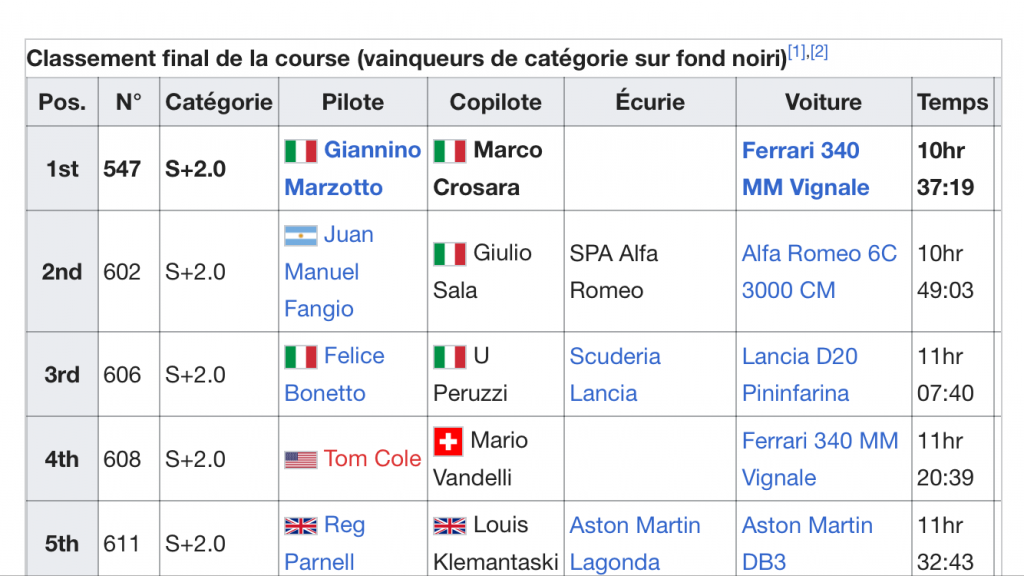
Task: Open the Alfa Romeo 6C 3000 CM link
Action: (x=819, y=272)
